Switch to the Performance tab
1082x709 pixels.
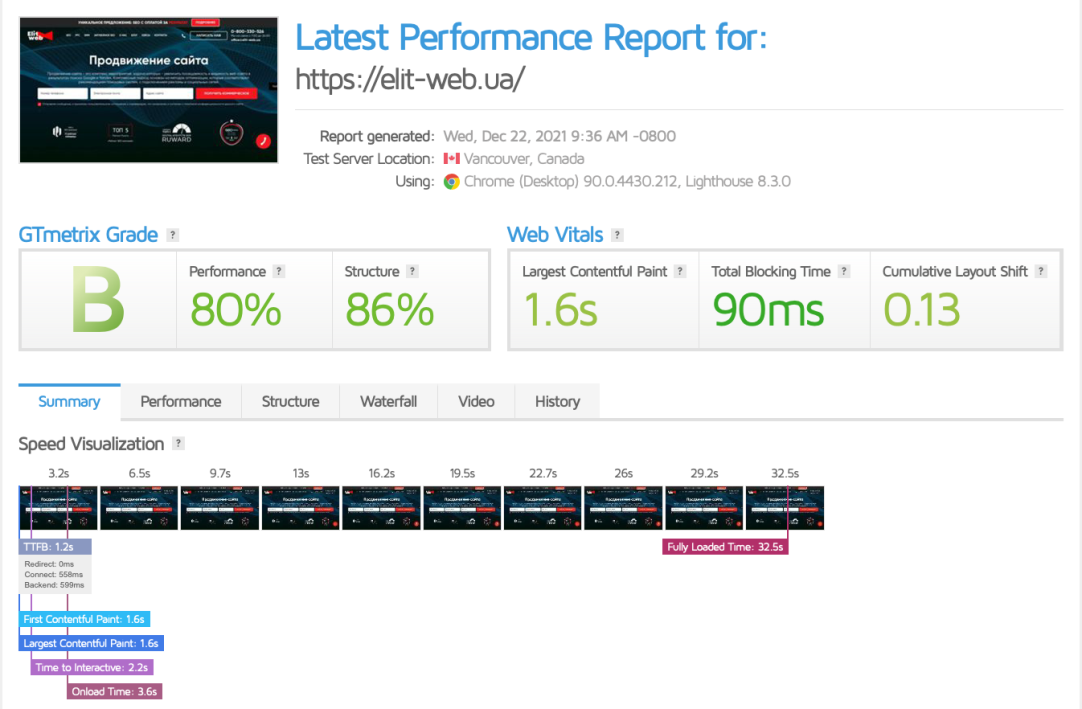181,401
